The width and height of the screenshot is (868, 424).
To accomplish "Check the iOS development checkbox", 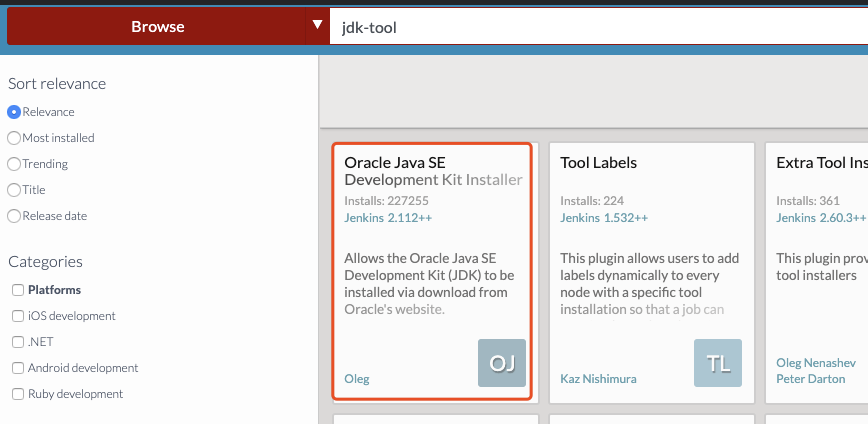I will pyautogui.click(x=18, y=316).
